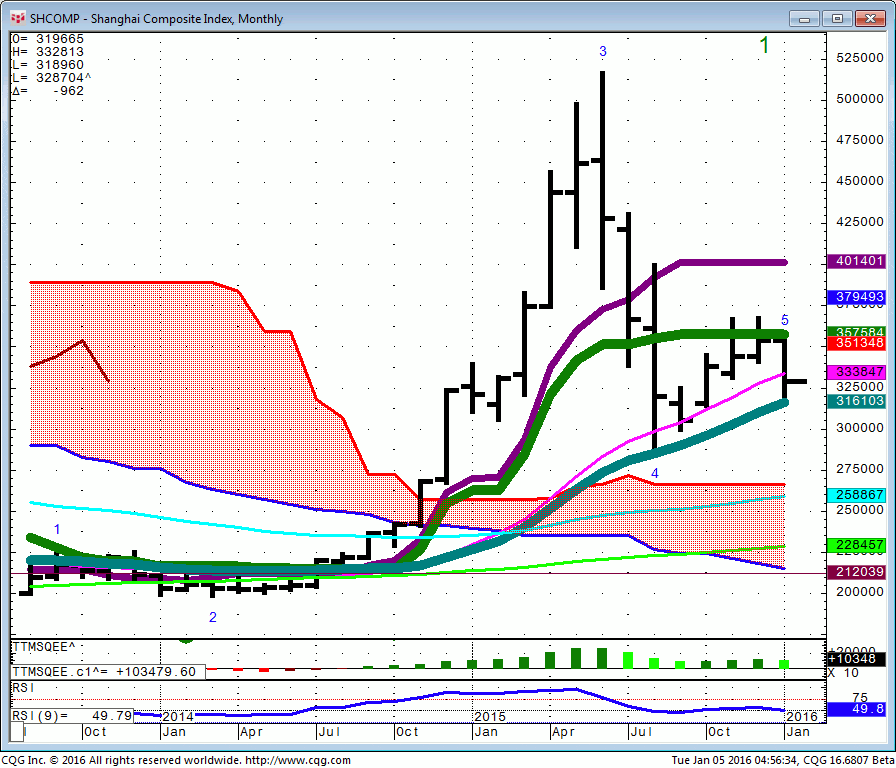Screen dimensions: 896x768
Task: Click the green 1 indicator at top right
Action: (x=764, y=46)
